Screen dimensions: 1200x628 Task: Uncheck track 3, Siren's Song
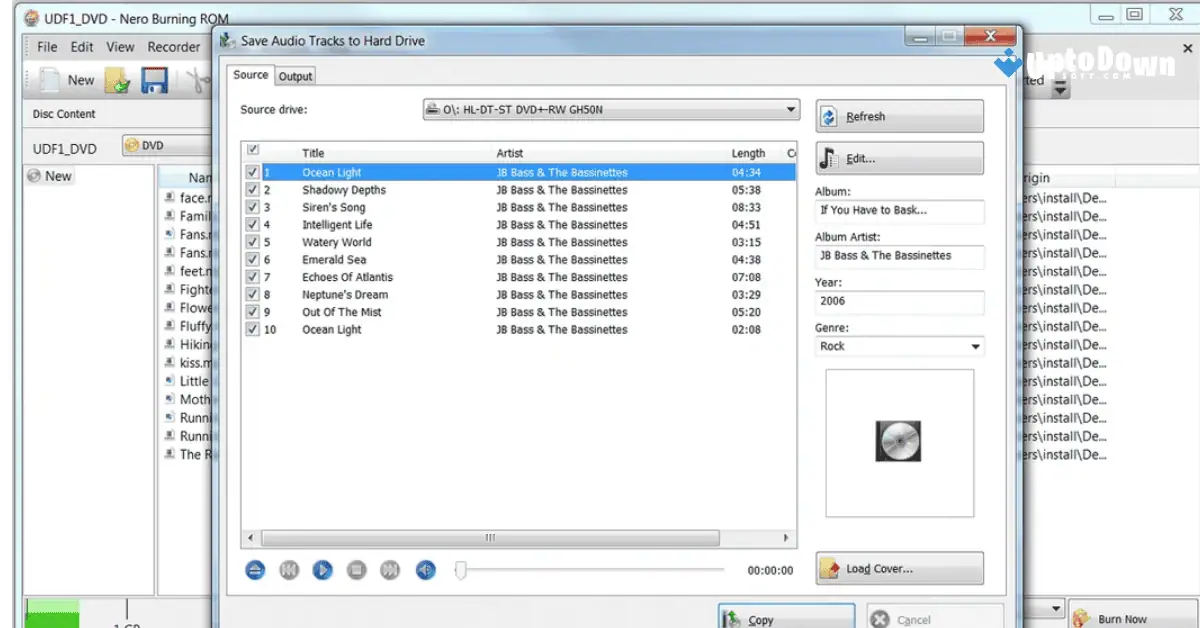[252, 207]
